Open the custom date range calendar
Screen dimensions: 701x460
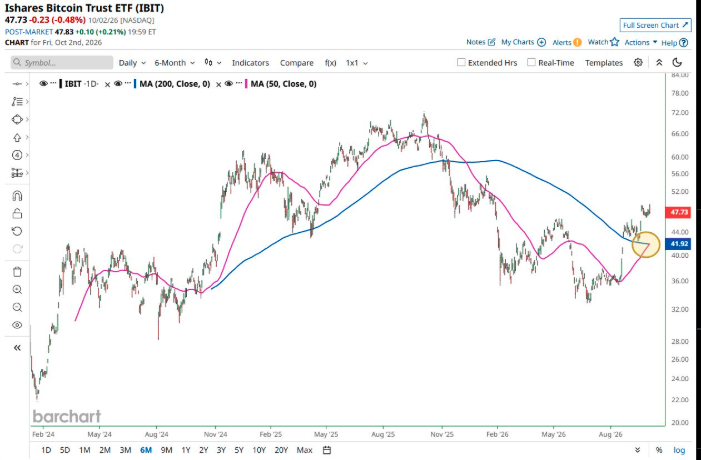click(327, 450)
